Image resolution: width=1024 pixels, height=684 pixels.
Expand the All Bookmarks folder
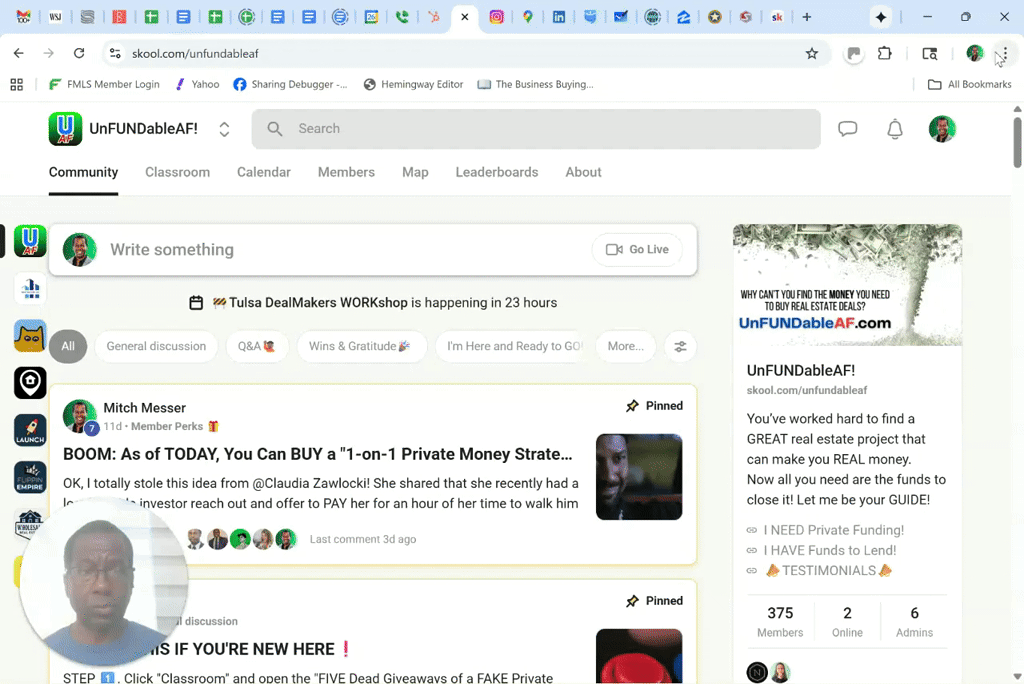970,84
